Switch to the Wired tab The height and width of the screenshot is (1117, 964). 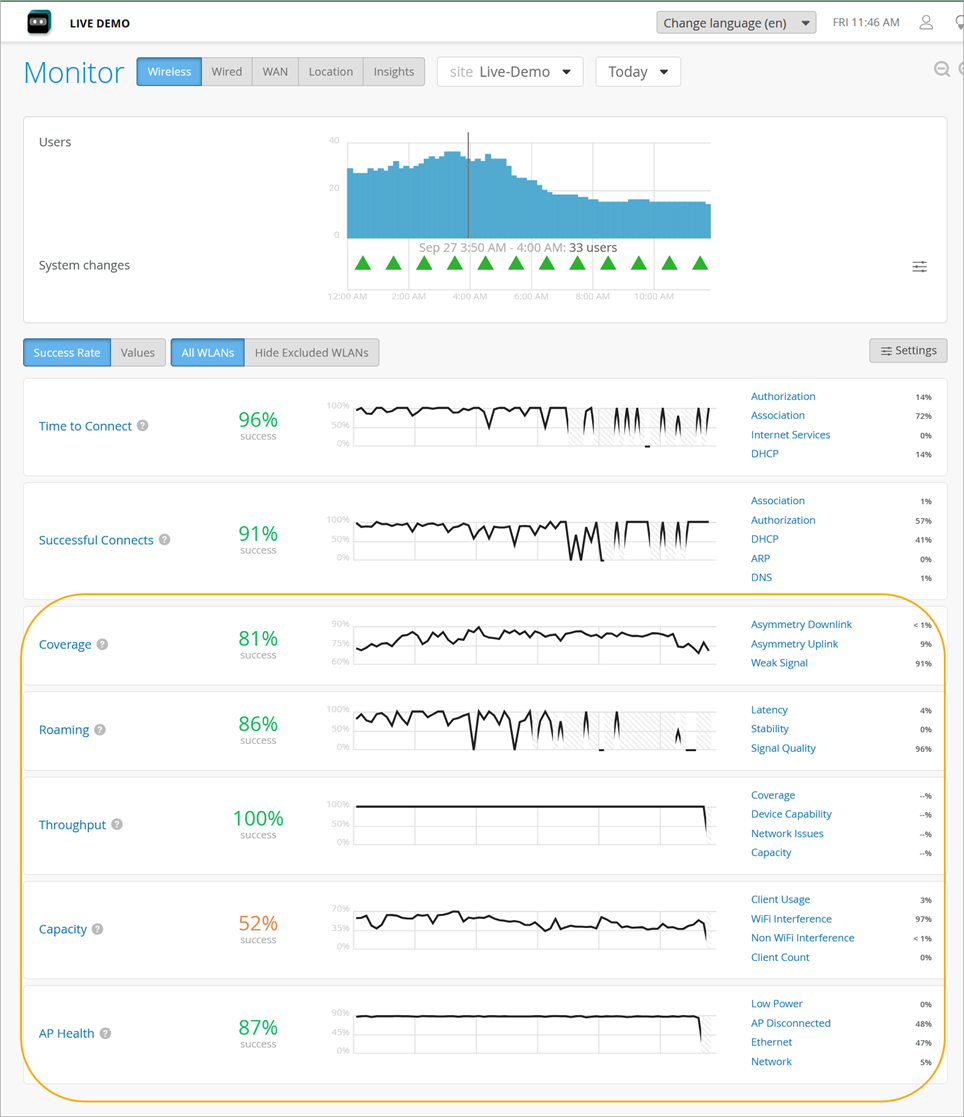pos(227,72)
